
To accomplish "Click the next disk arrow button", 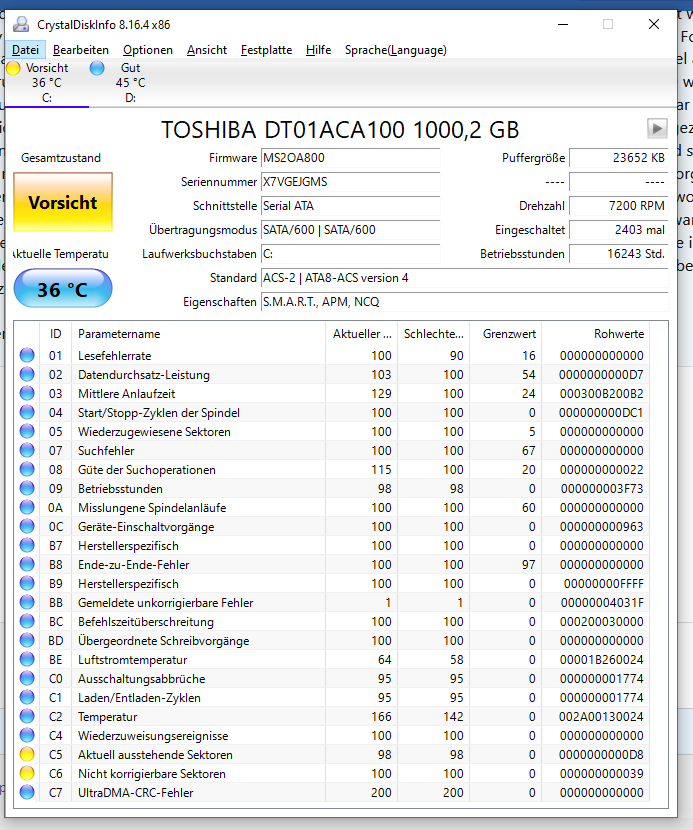I will click(656, 129).
